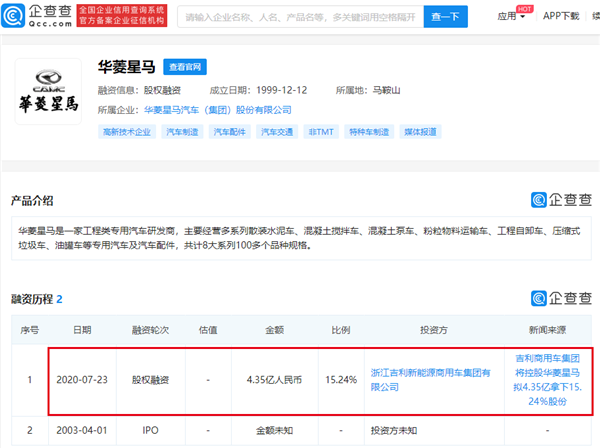The width and height of the screenshot is (600, 448).
Task: Click the Qcc.com logo icon
Action: (x=13, y=16)
